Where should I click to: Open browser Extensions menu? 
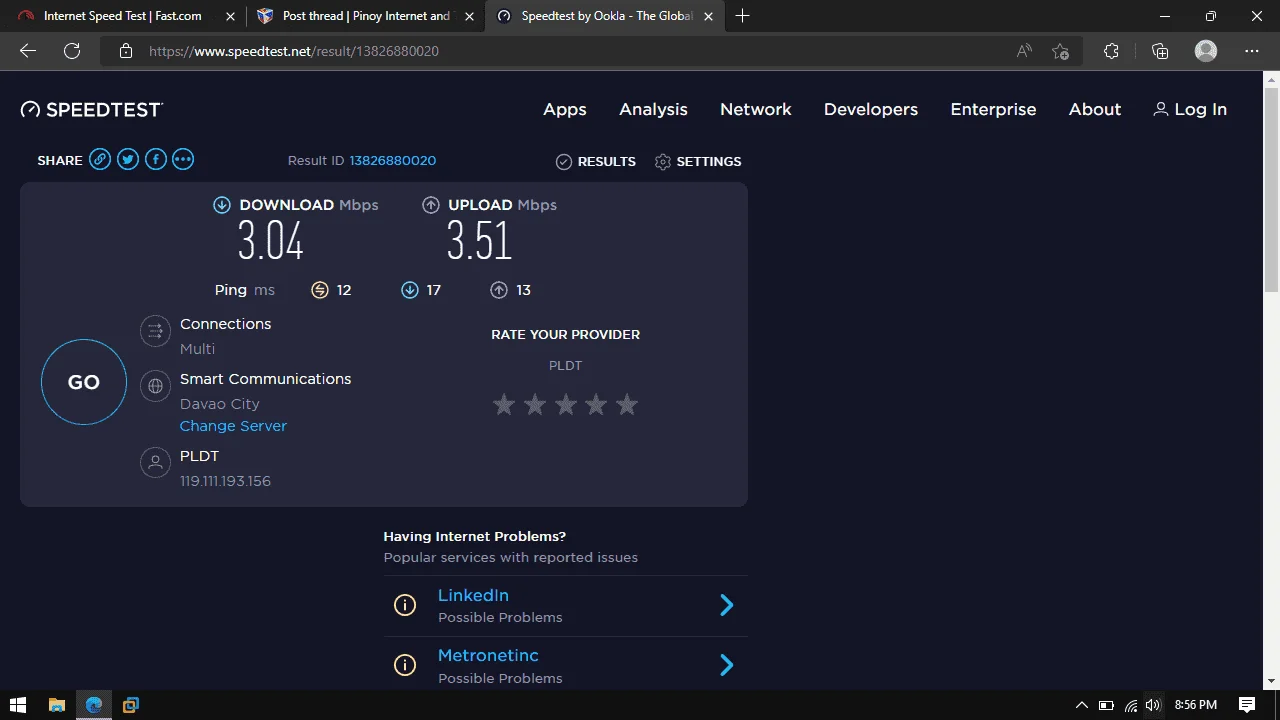1111,51
